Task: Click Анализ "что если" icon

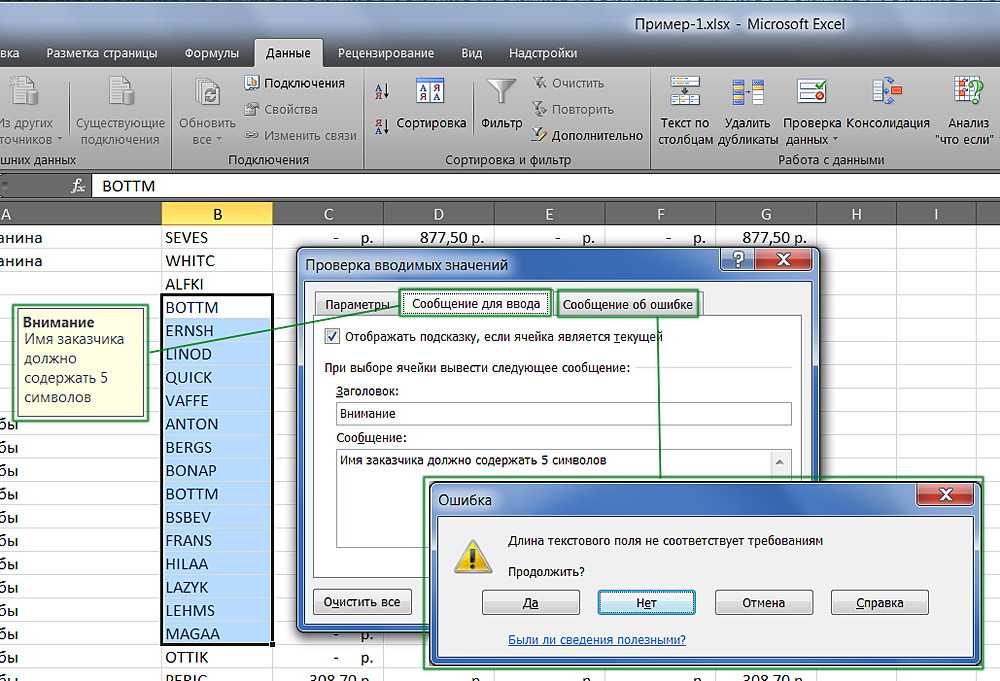Action: (967, 91)
